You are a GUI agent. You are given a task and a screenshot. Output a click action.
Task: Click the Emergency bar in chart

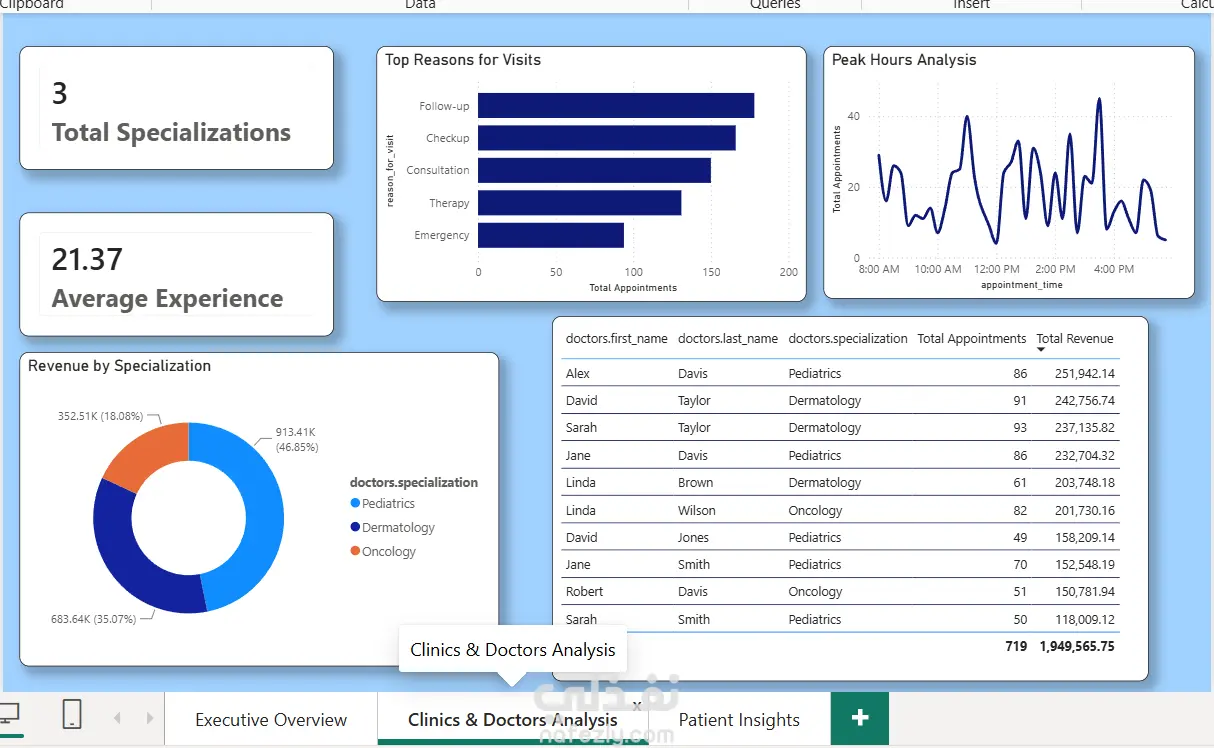click(551, 235)
